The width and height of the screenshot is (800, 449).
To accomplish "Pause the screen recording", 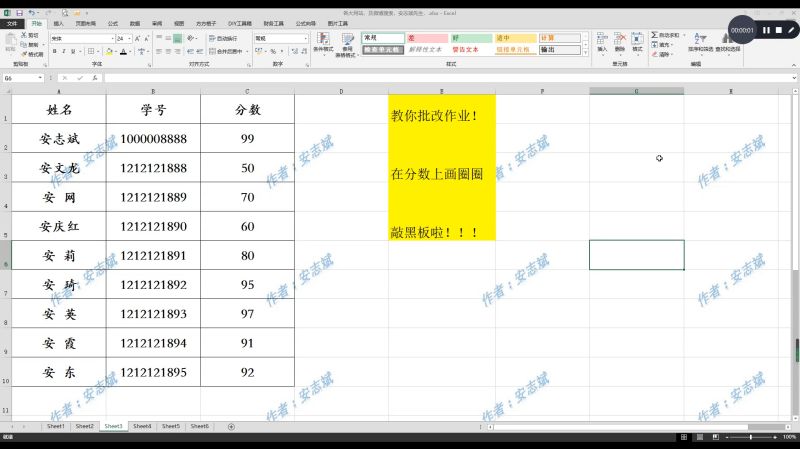I will tap(766, 30).
